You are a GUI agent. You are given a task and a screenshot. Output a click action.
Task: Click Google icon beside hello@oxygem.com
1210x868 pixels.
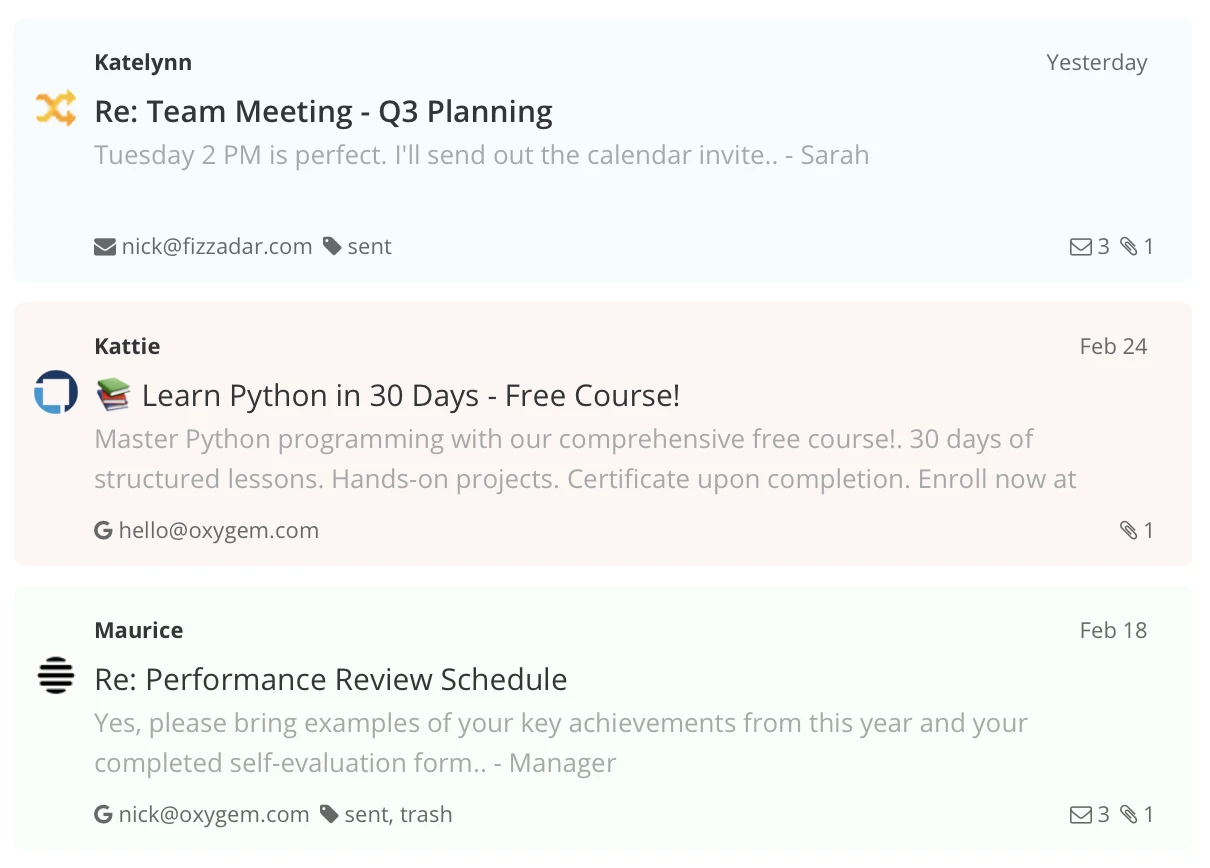pos(103,531)
